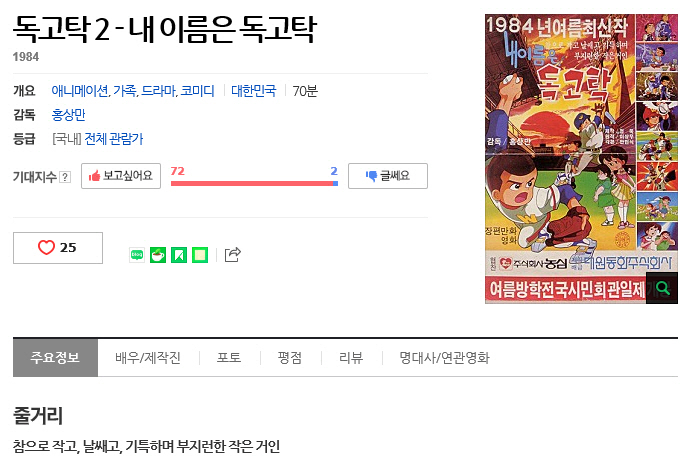
Task: Share to Naver Blog icon
Action: click(137, 255)
